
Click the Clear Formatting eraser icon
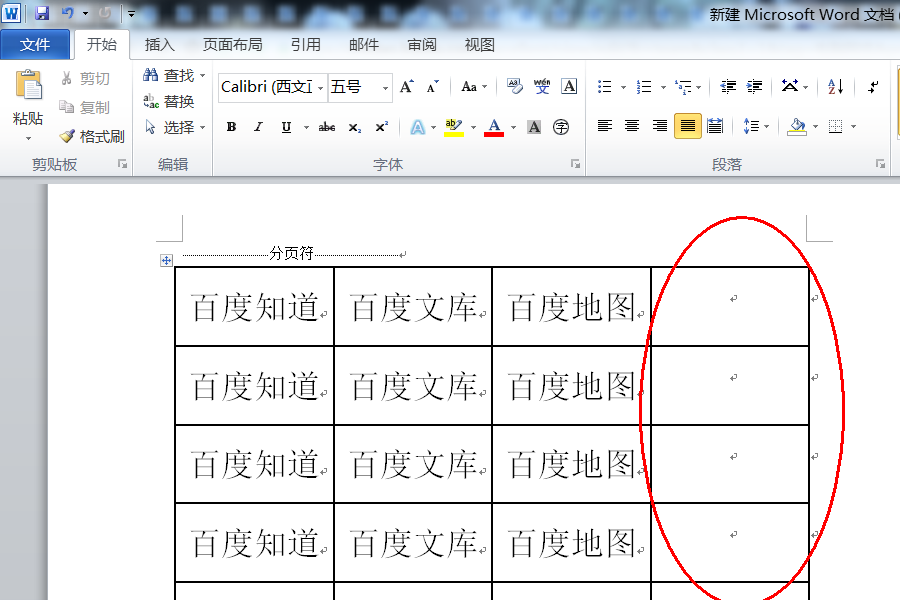(x=515, y=87)
